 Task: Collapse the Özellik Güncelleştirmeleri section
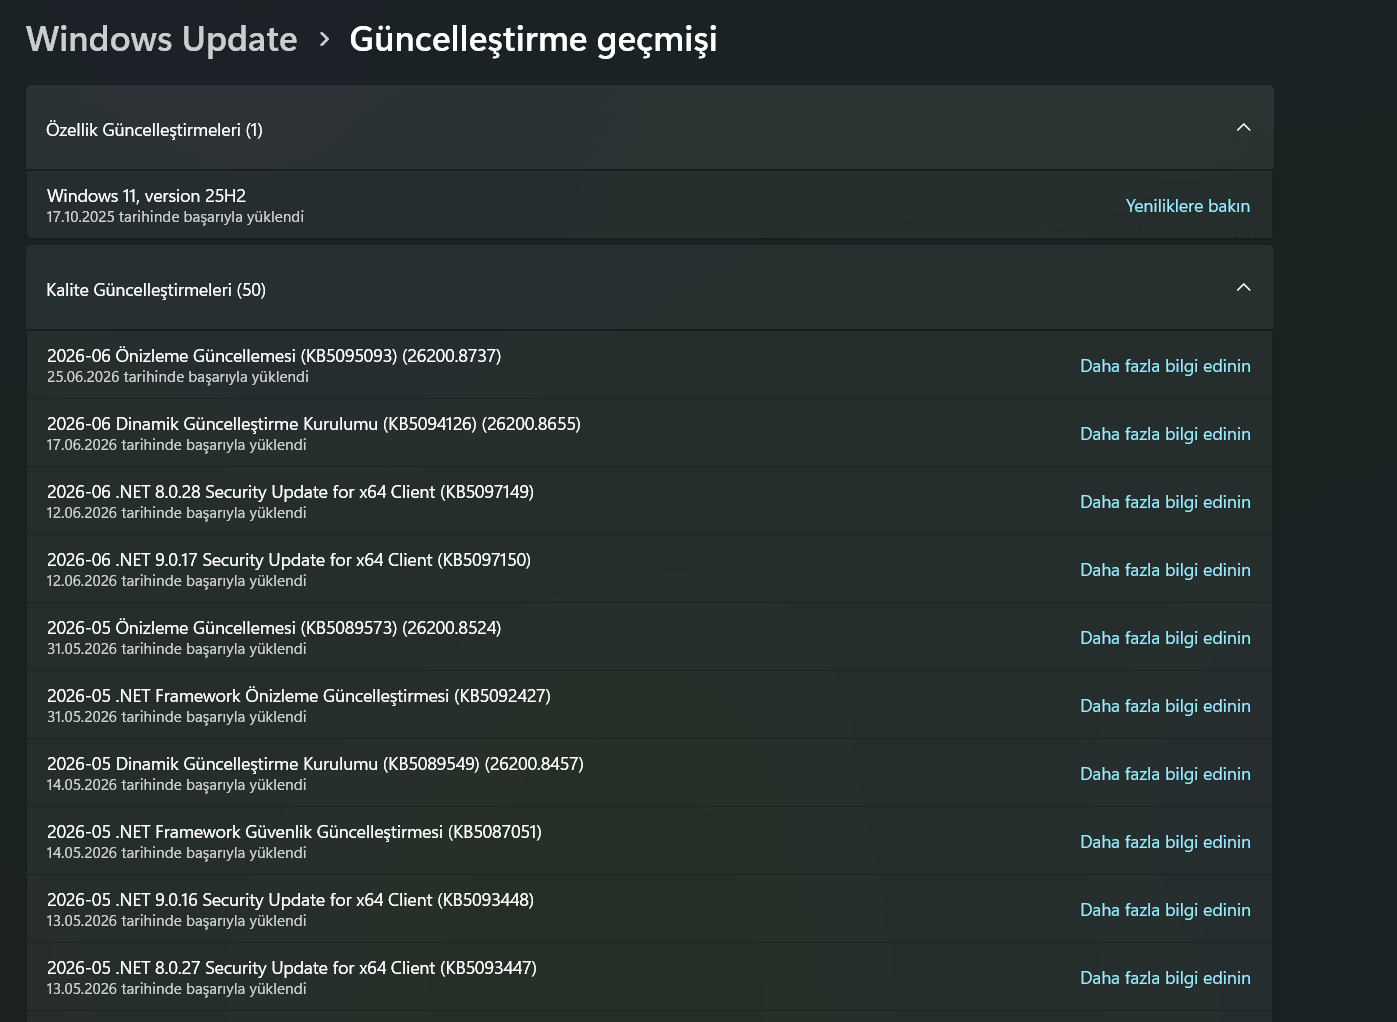(1243, 128)
